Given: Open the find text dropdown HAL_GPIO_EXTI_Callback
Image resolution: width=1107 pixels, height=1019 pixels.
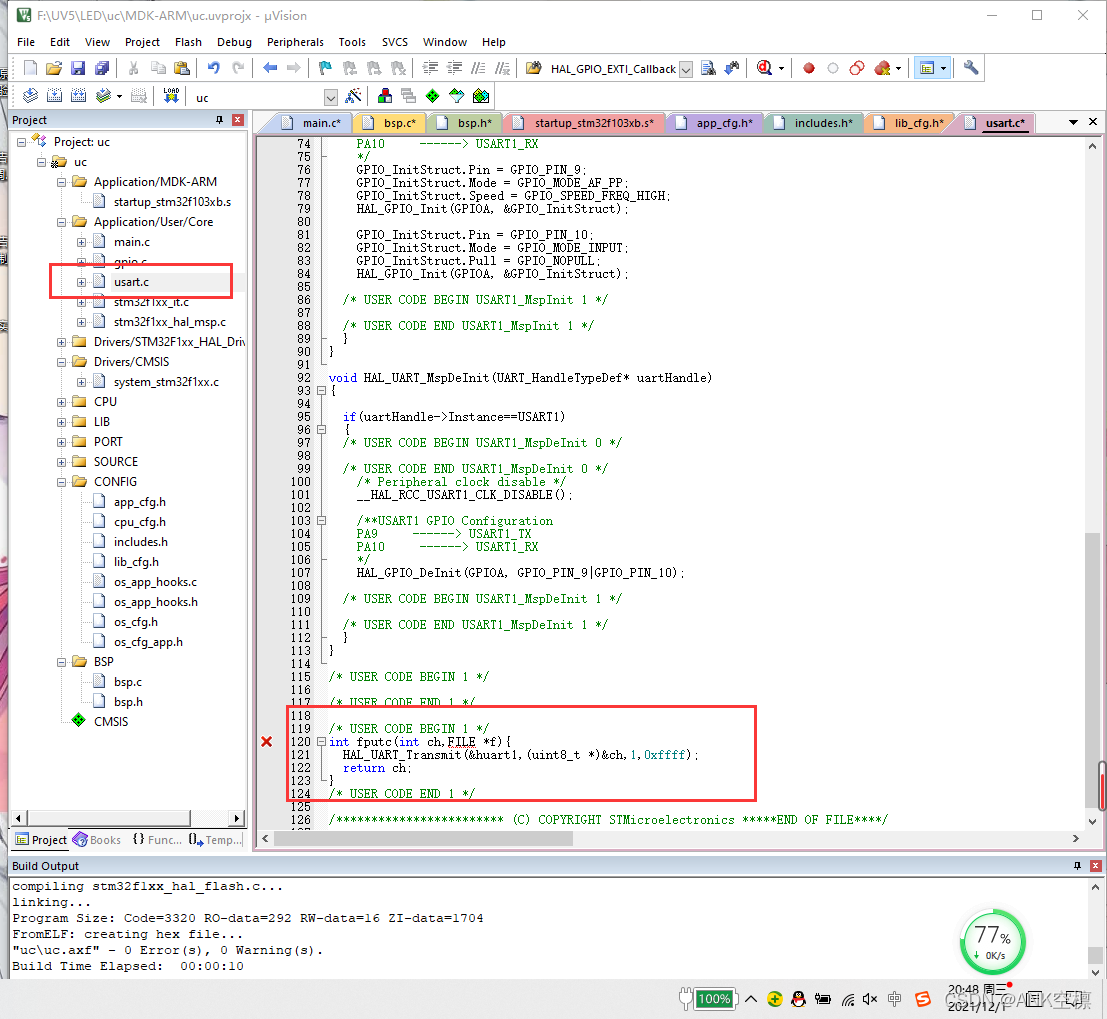Looking at the screenshot, I should tap(686, 70).
